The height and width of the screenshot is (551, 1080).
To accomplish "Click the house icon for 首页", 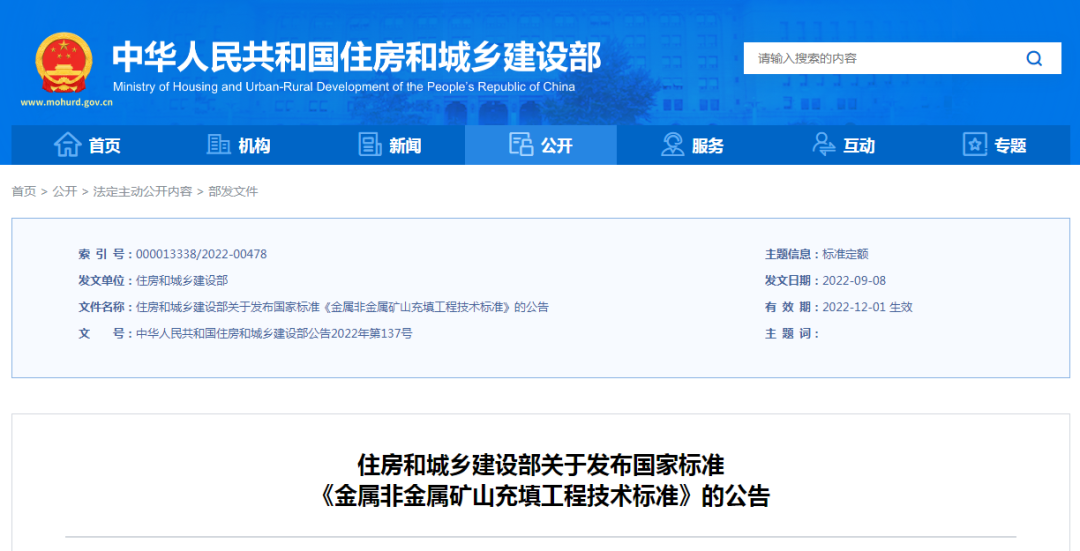I will 67,145.
